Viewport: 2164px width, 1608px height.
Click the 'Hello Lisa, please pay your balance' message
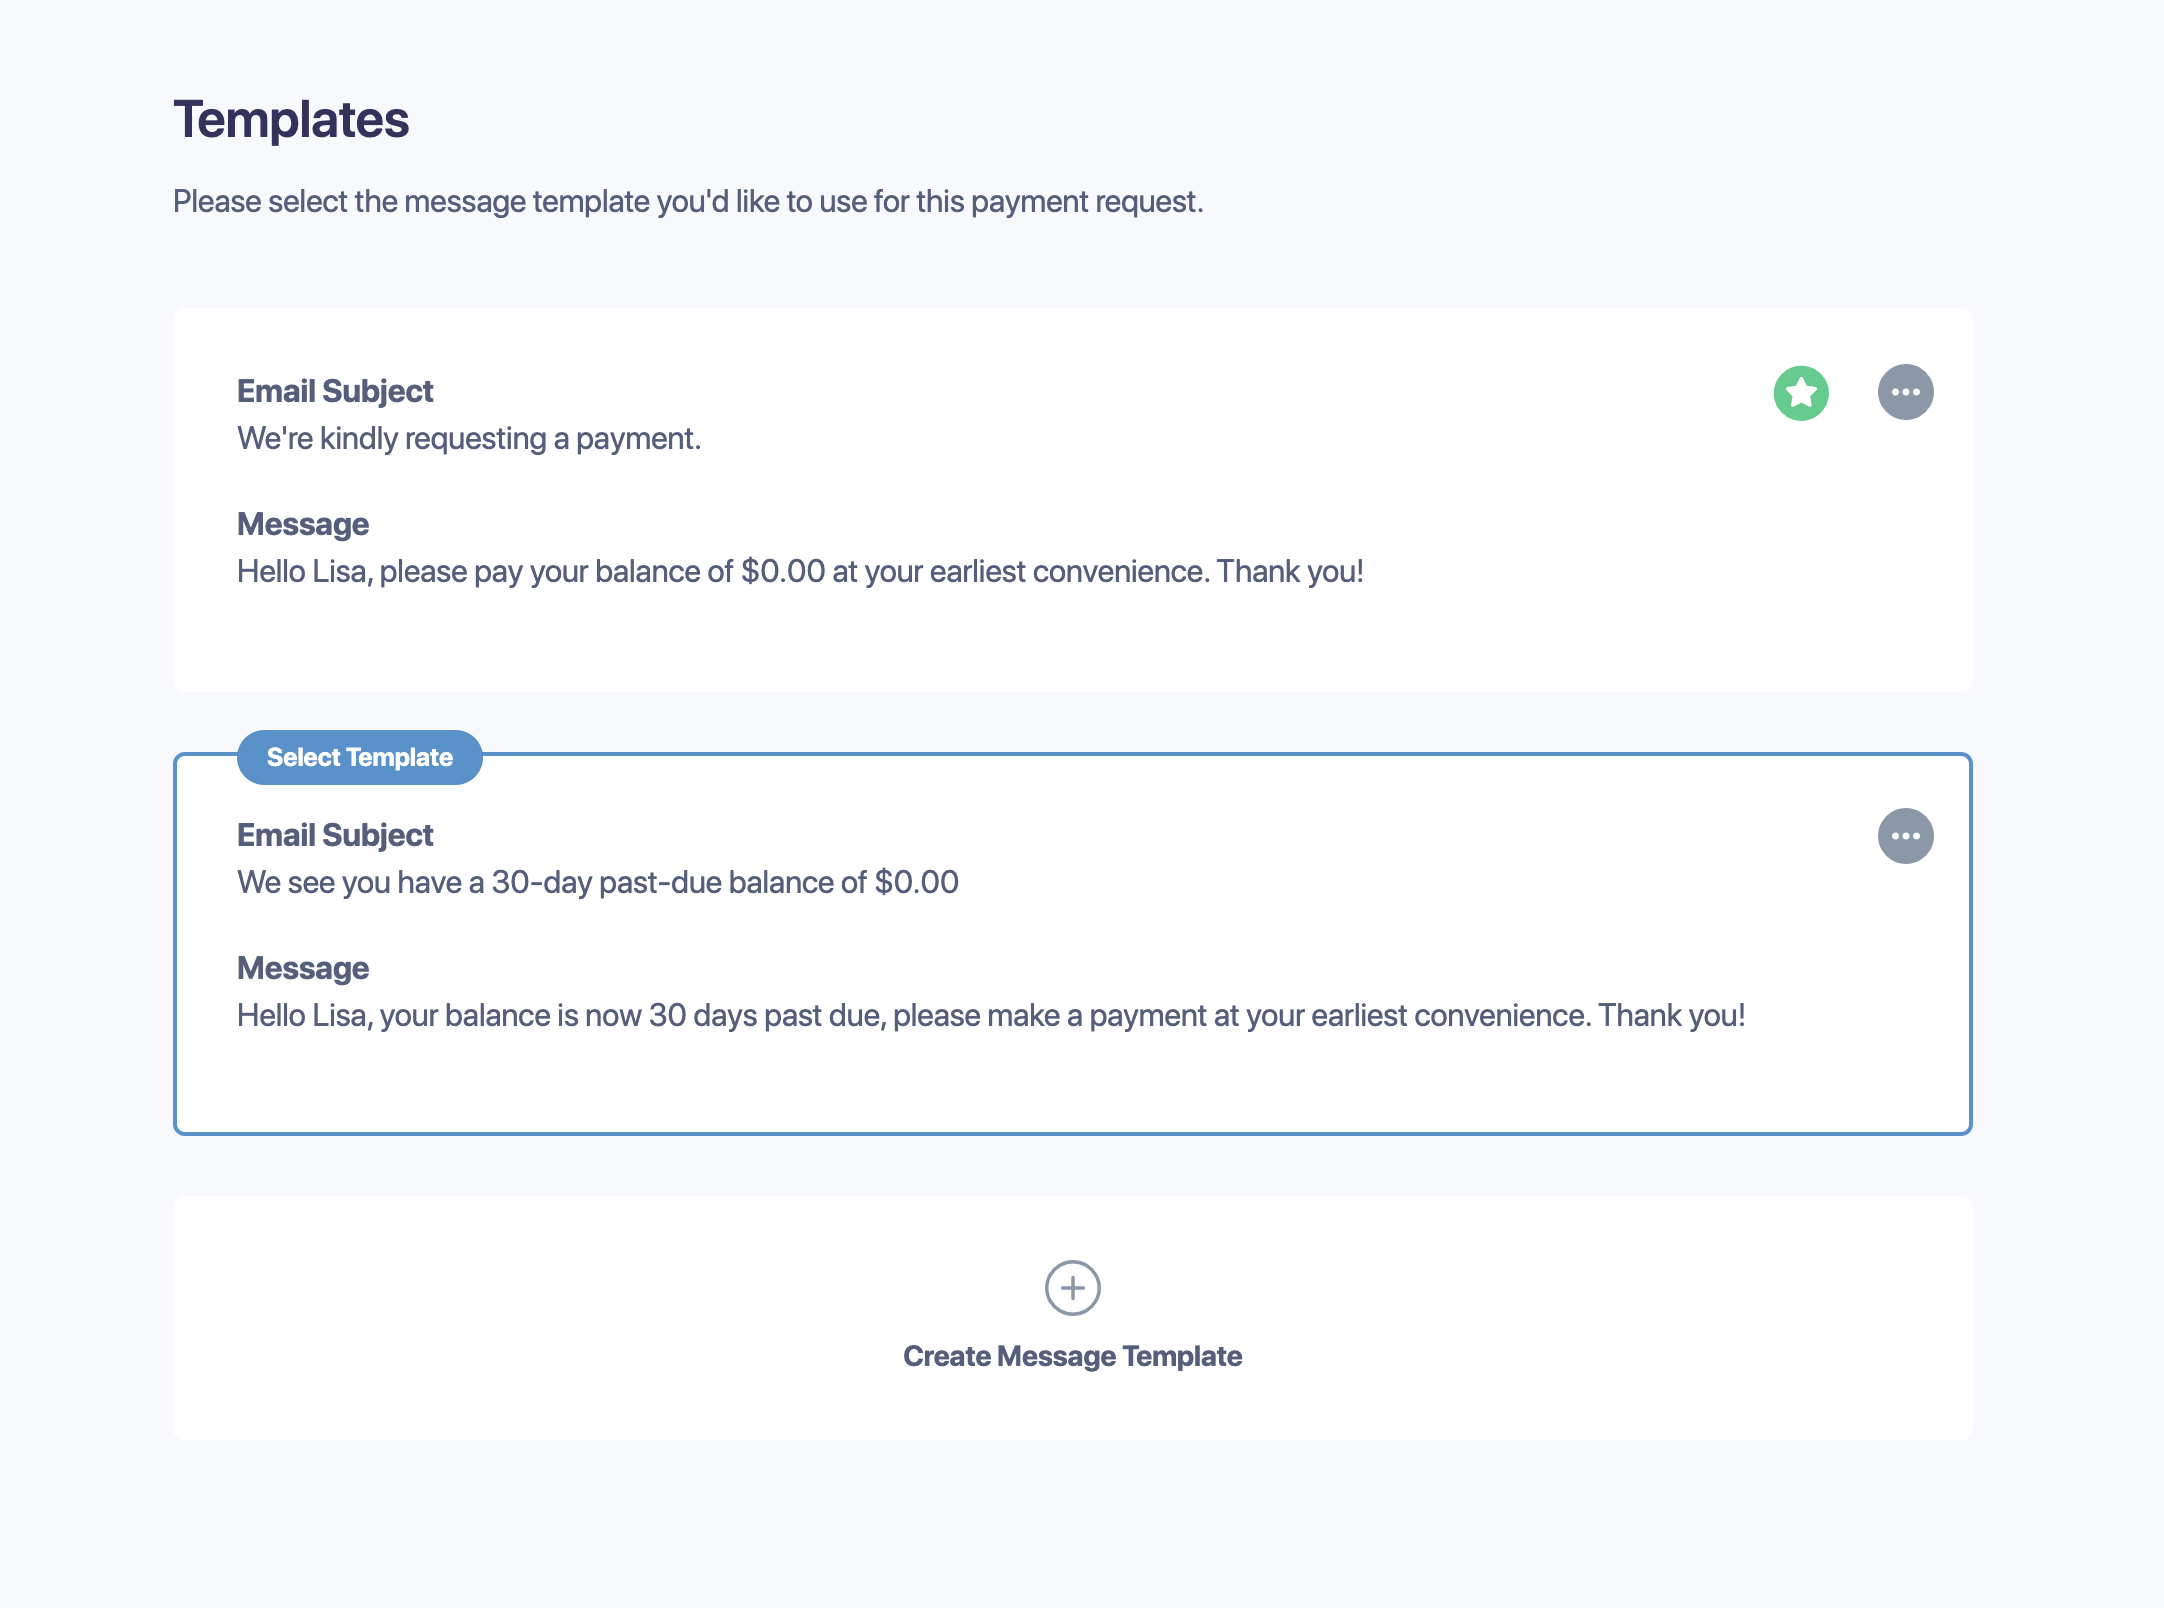[800, 571]
